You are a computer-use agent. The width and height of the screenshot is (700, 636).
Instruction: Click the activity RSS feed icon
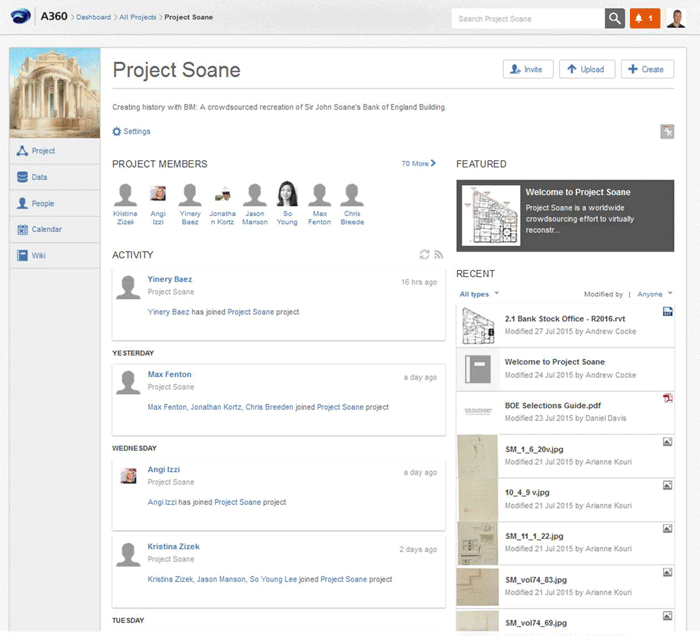click(x=438, y=256)
